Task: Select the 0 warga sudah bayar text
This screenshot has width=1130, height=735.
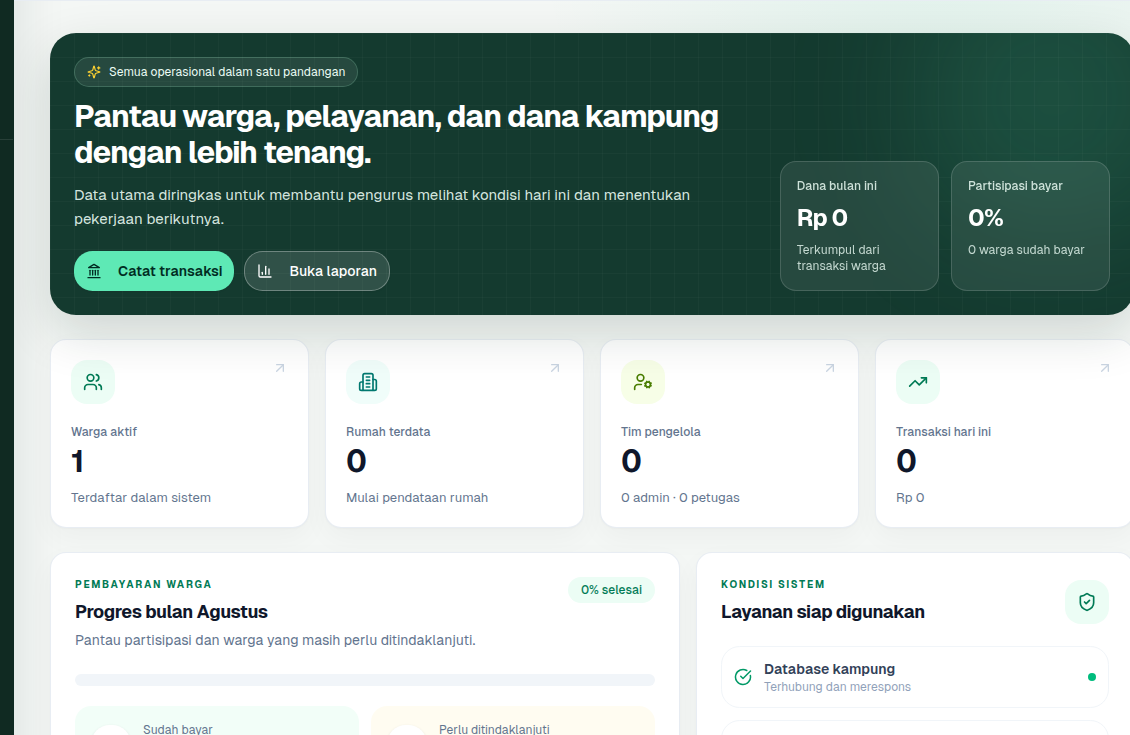Action: (x=1026, y=249)
